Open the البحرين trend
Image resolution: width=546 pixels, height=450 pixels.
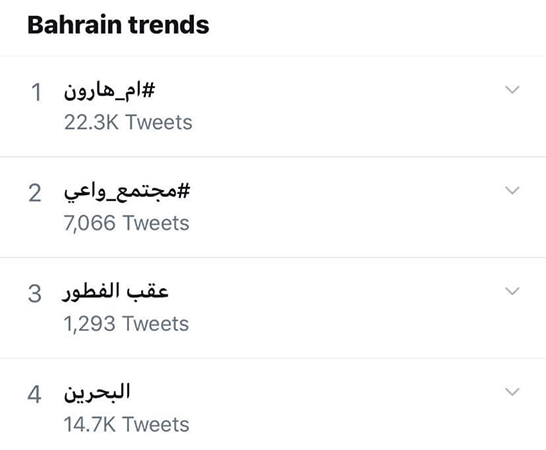(97, 393)
